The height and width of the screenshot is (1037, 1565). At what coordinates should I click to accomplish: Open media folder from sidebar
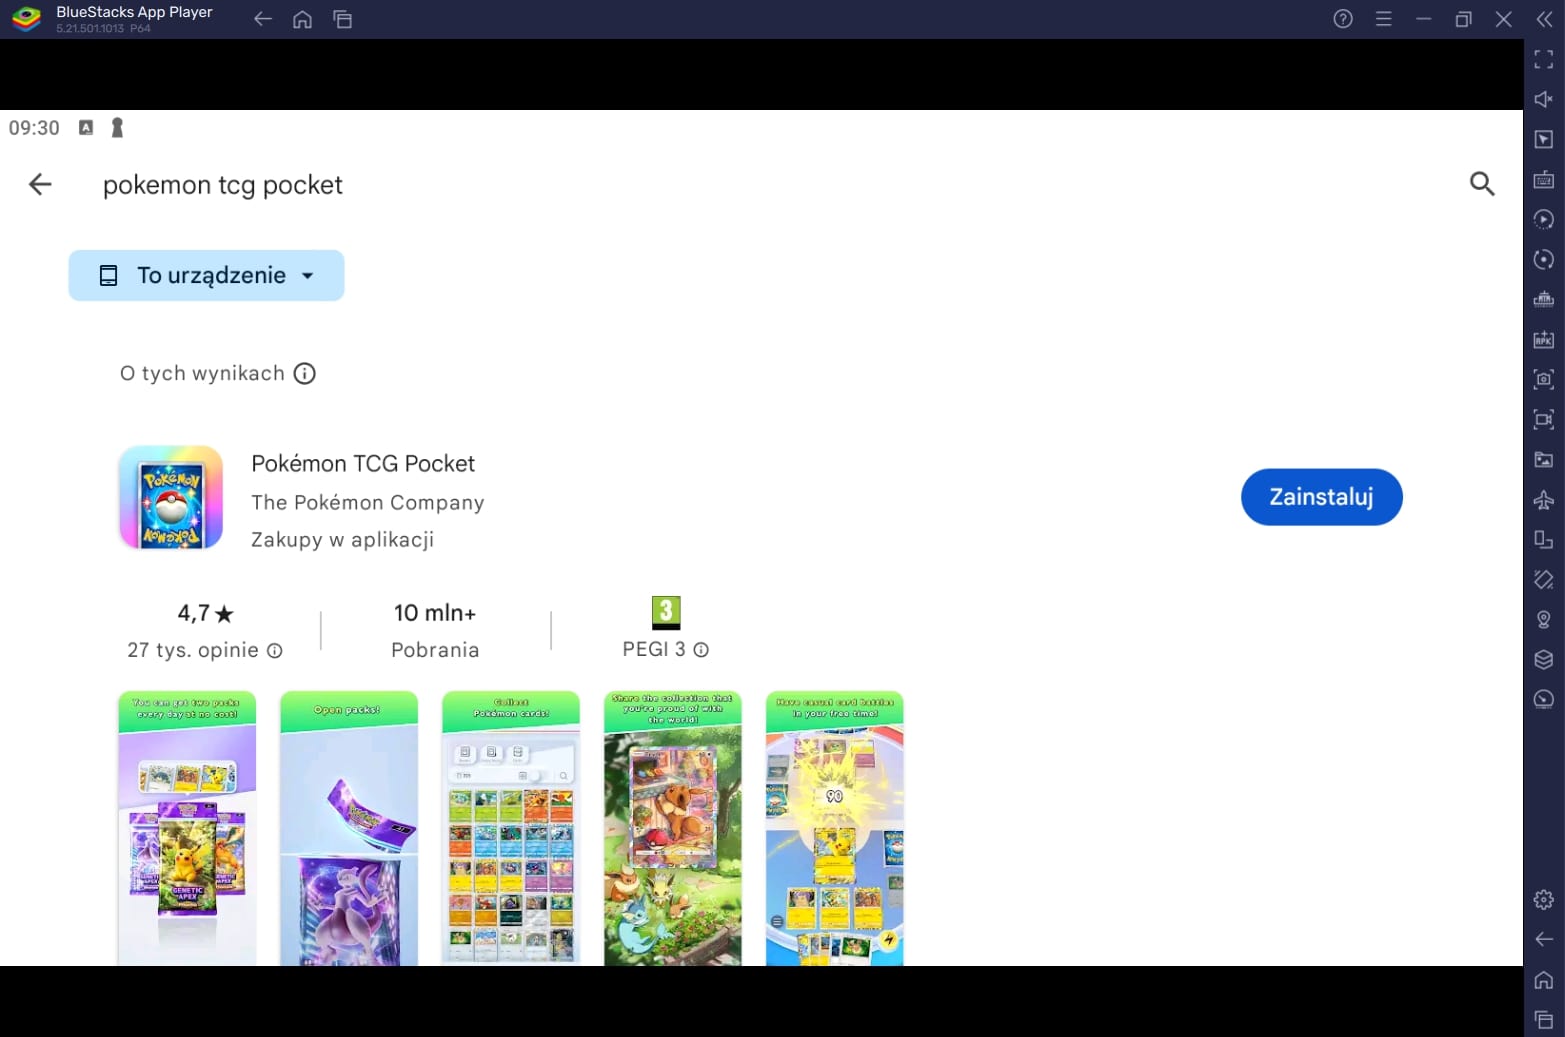coord(1544,460)
